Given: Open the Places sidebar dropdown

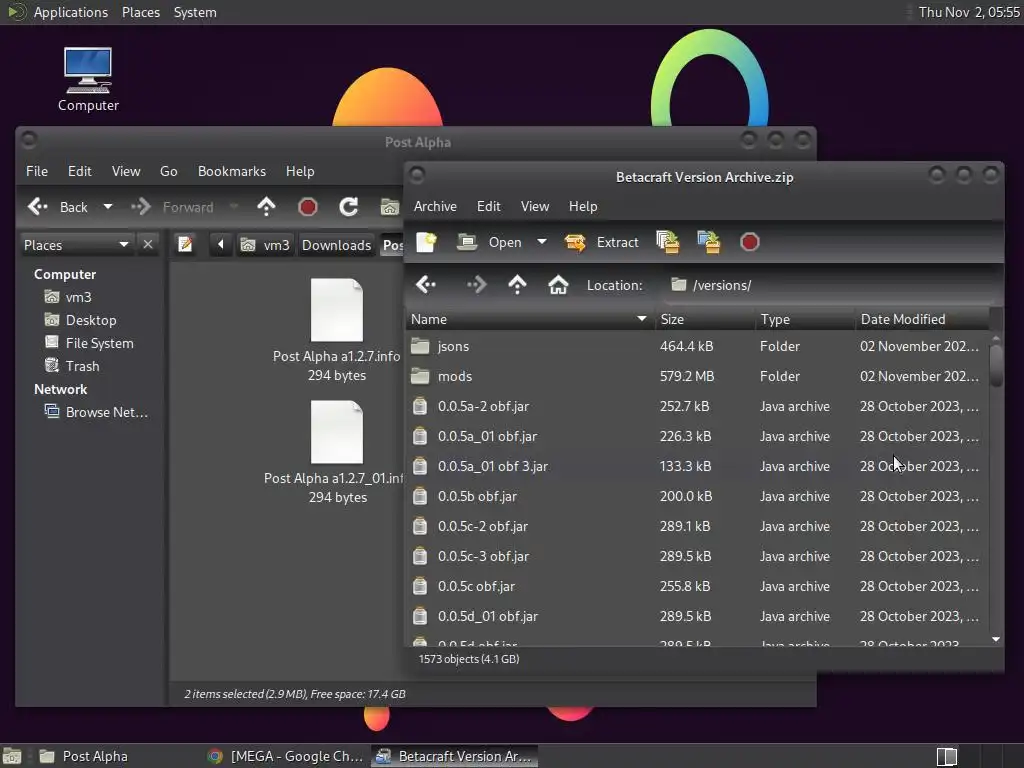Looking at the screenshot, I should tap(76, 245).
